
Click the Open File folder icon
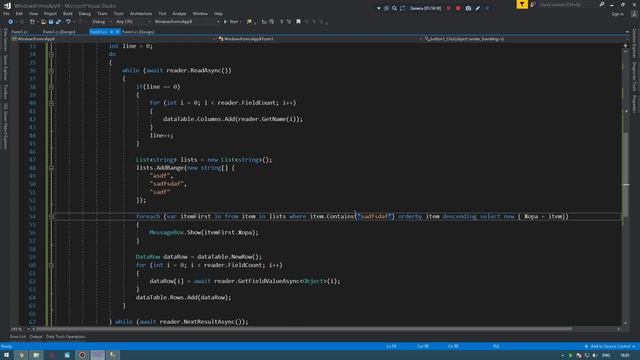[x=43, y=22]
